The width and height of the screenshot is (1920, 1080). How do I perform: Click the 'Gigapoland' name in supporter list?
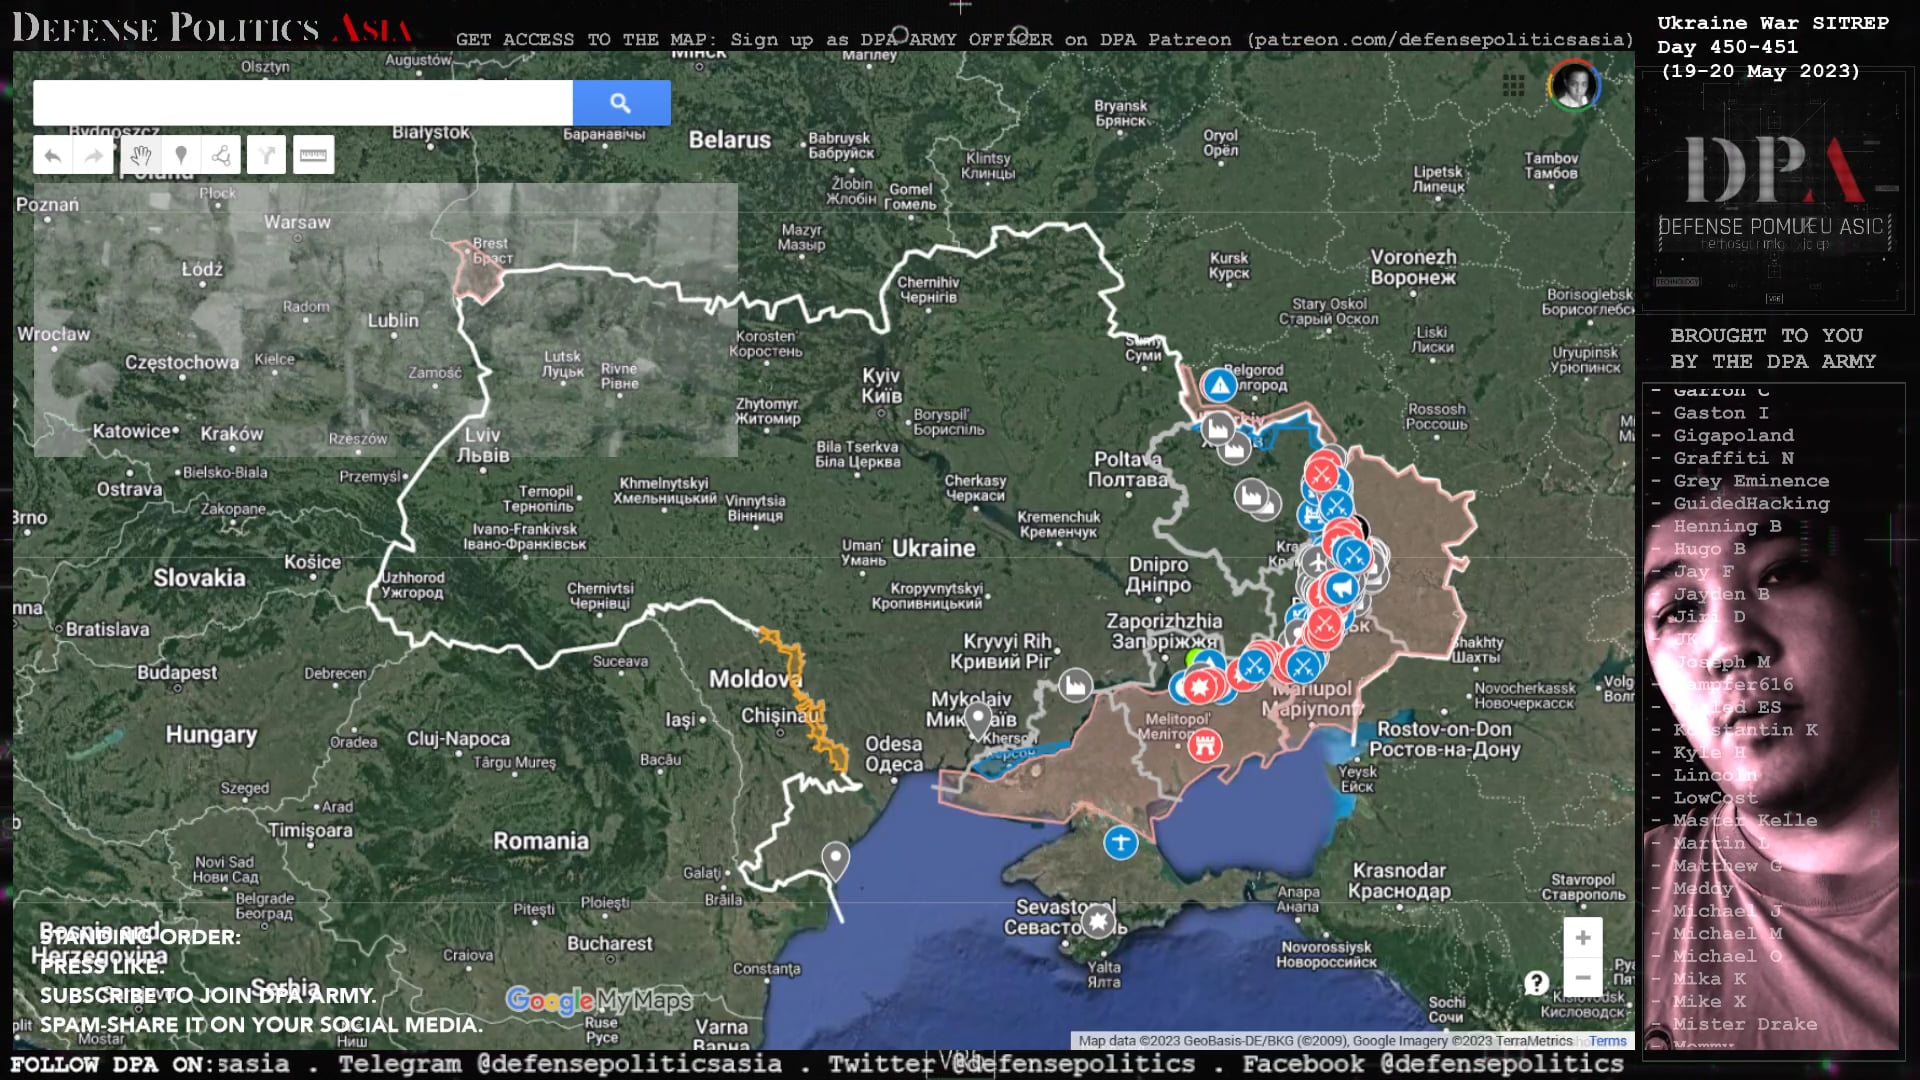(1733, 435)
